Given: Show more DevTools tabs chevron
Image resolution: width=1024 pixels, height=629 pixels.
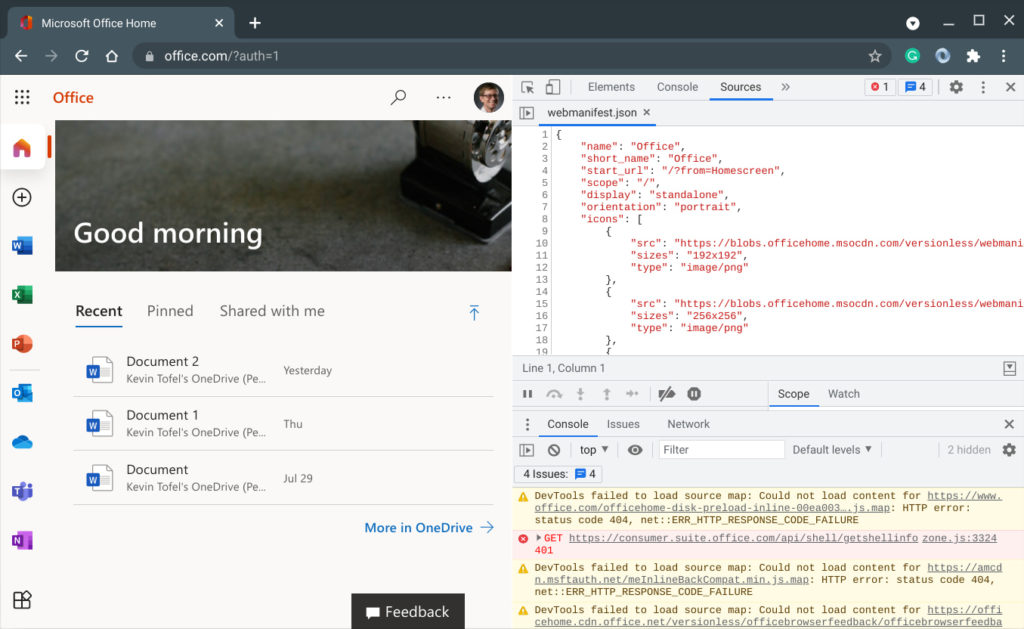Looking at the screenshot, I should (786, 87).
